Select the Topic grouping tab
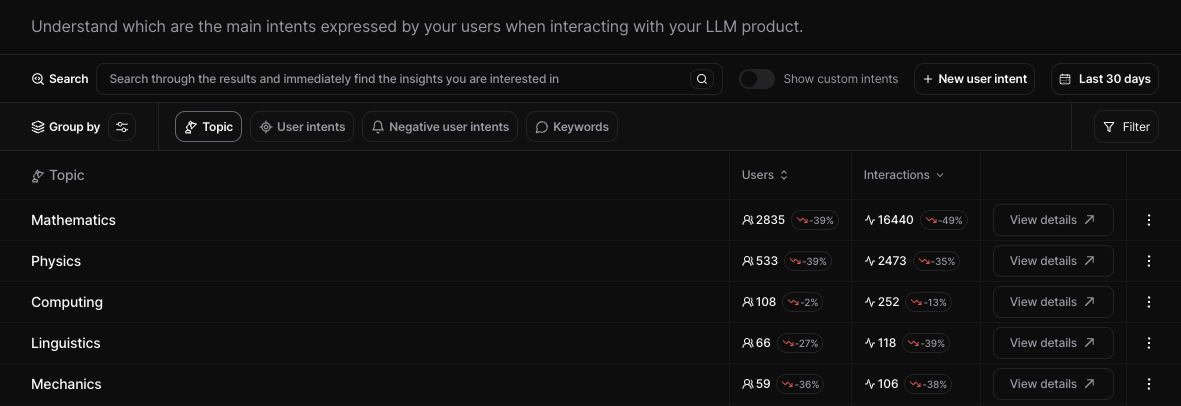The width and height of the screenshot is (1181, 406). click(x=208, y=127)
